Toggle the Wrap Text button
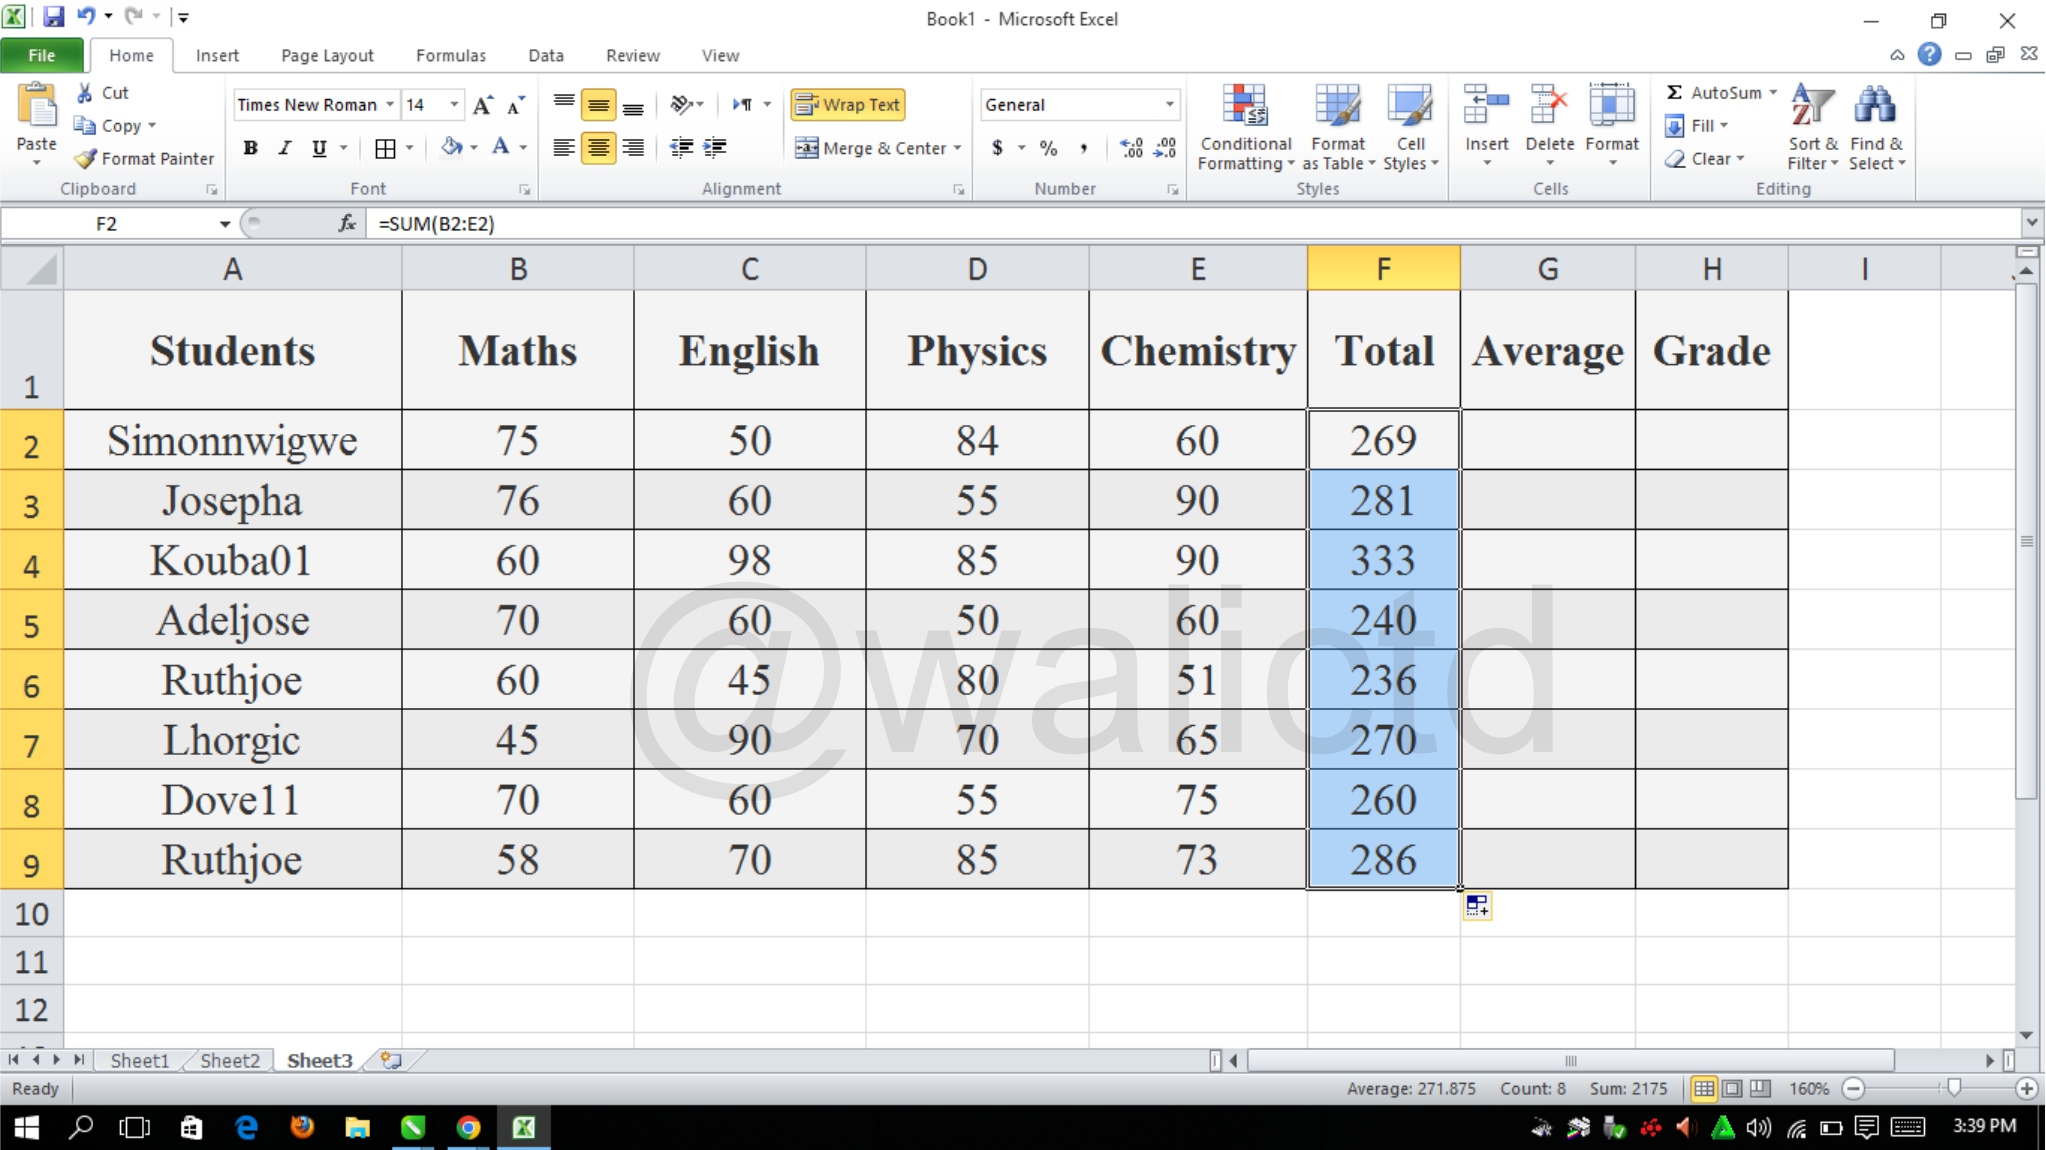This screenshot has height=1150, width=2046. coord(848,104)
